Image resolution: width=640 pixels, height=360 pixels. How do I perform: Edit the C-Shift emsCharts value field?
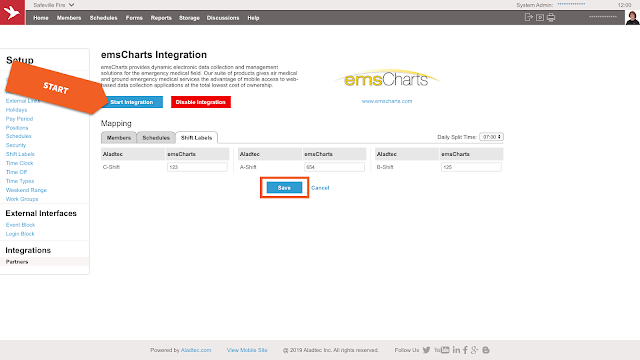[x=197, y=167]
